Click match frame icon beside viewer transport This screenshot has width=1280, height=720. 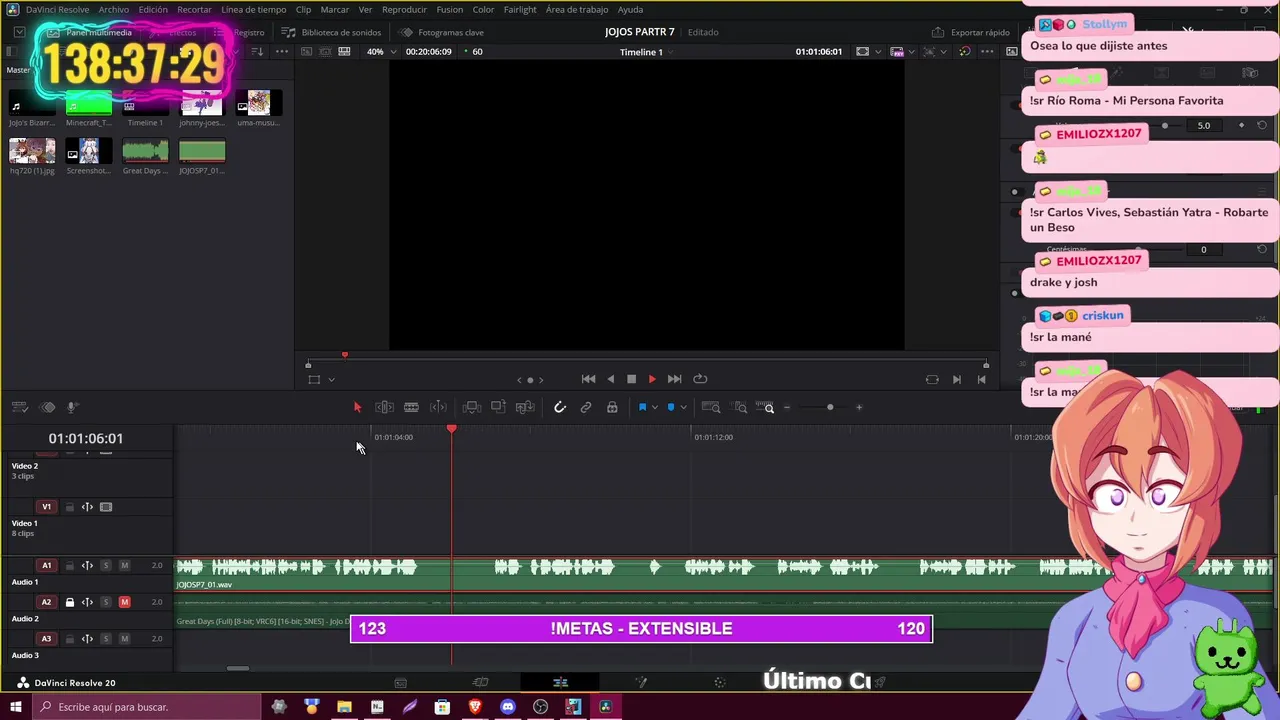pyautogui.click(x=932, y=379)
